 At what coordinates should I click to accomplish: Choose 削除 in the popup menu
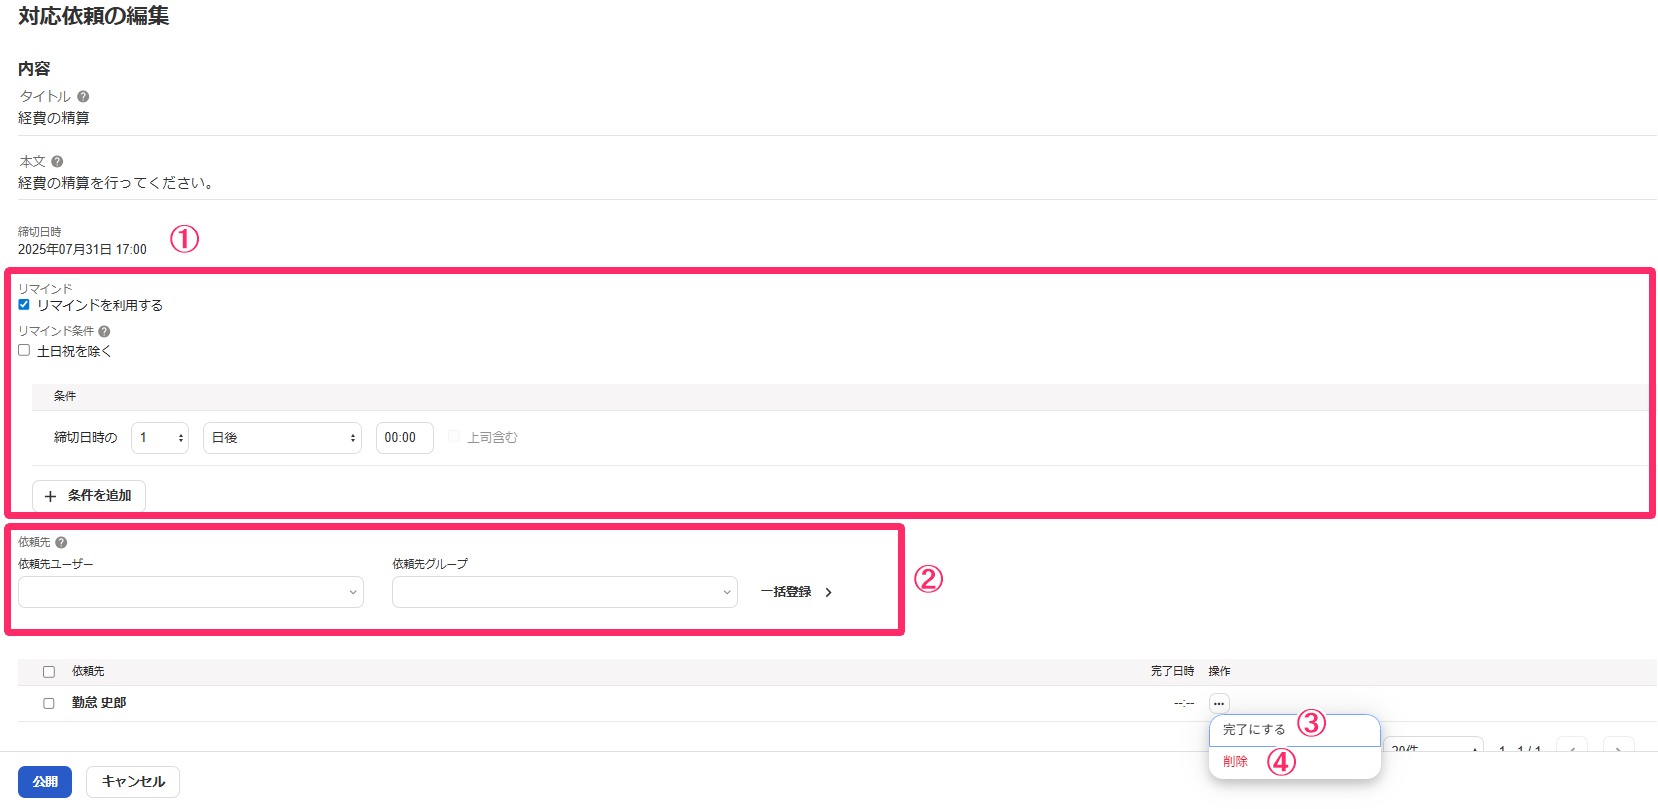(x=1236, y=762)
